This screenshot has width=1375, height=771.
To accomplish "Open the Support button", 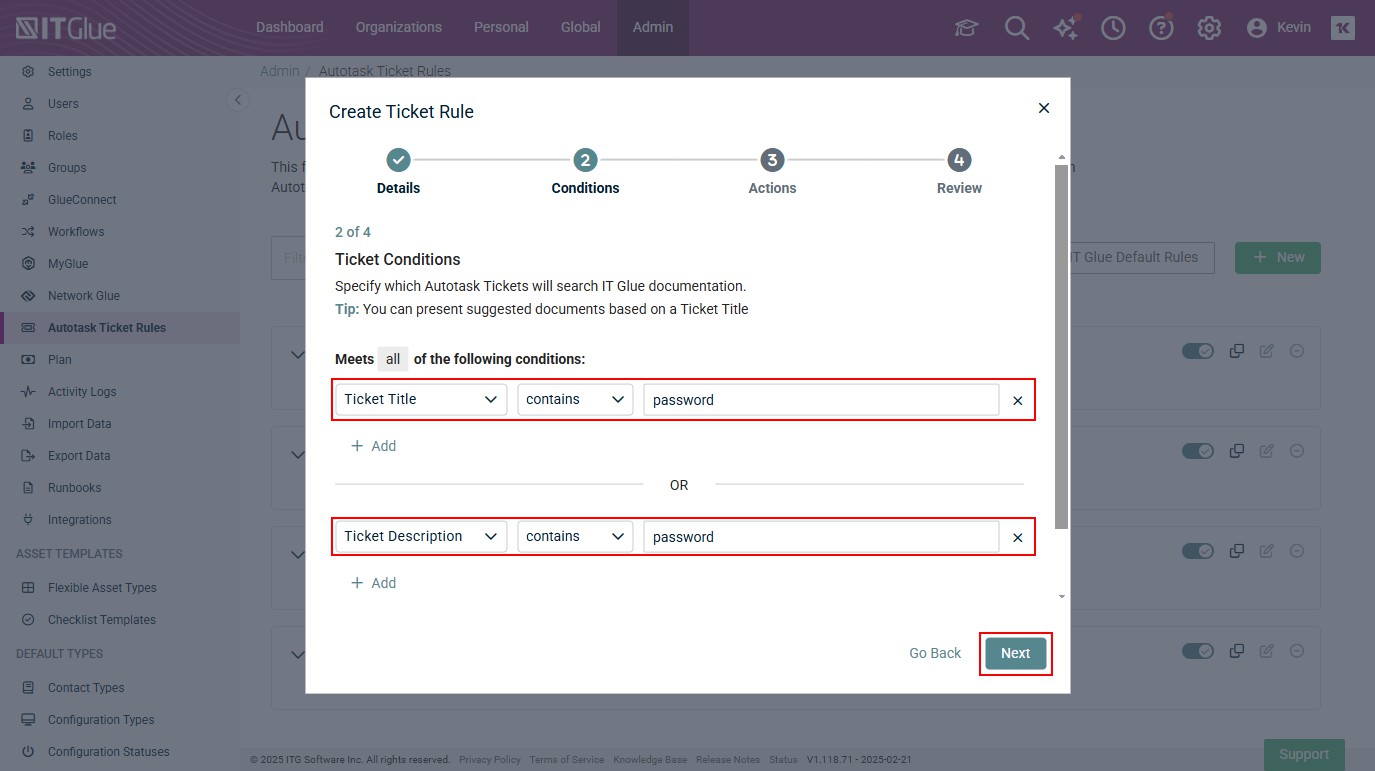I will point(1304,755).
